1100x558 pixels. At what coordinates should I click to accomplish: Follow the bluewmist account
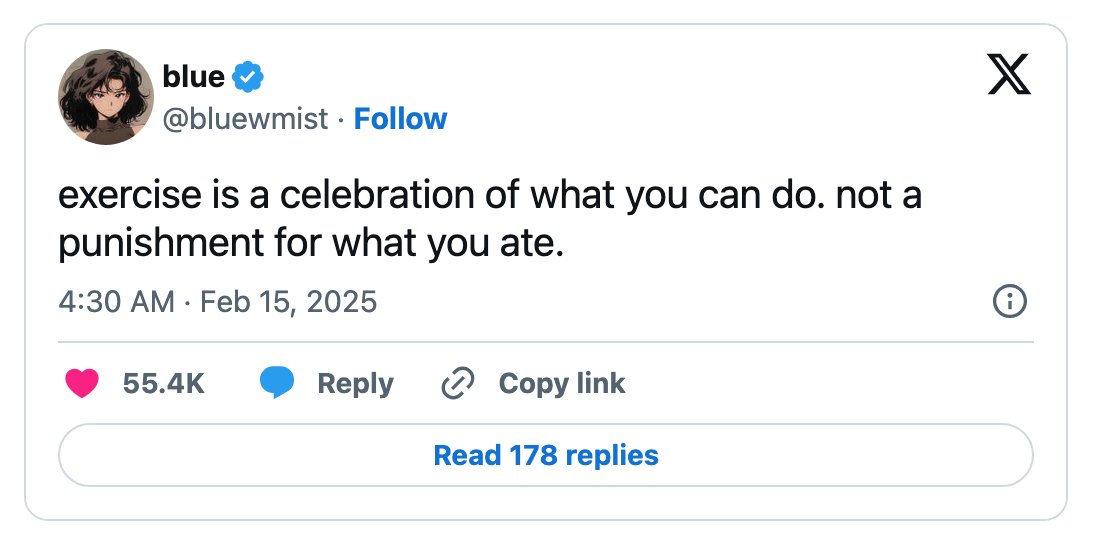click(400, 119)
